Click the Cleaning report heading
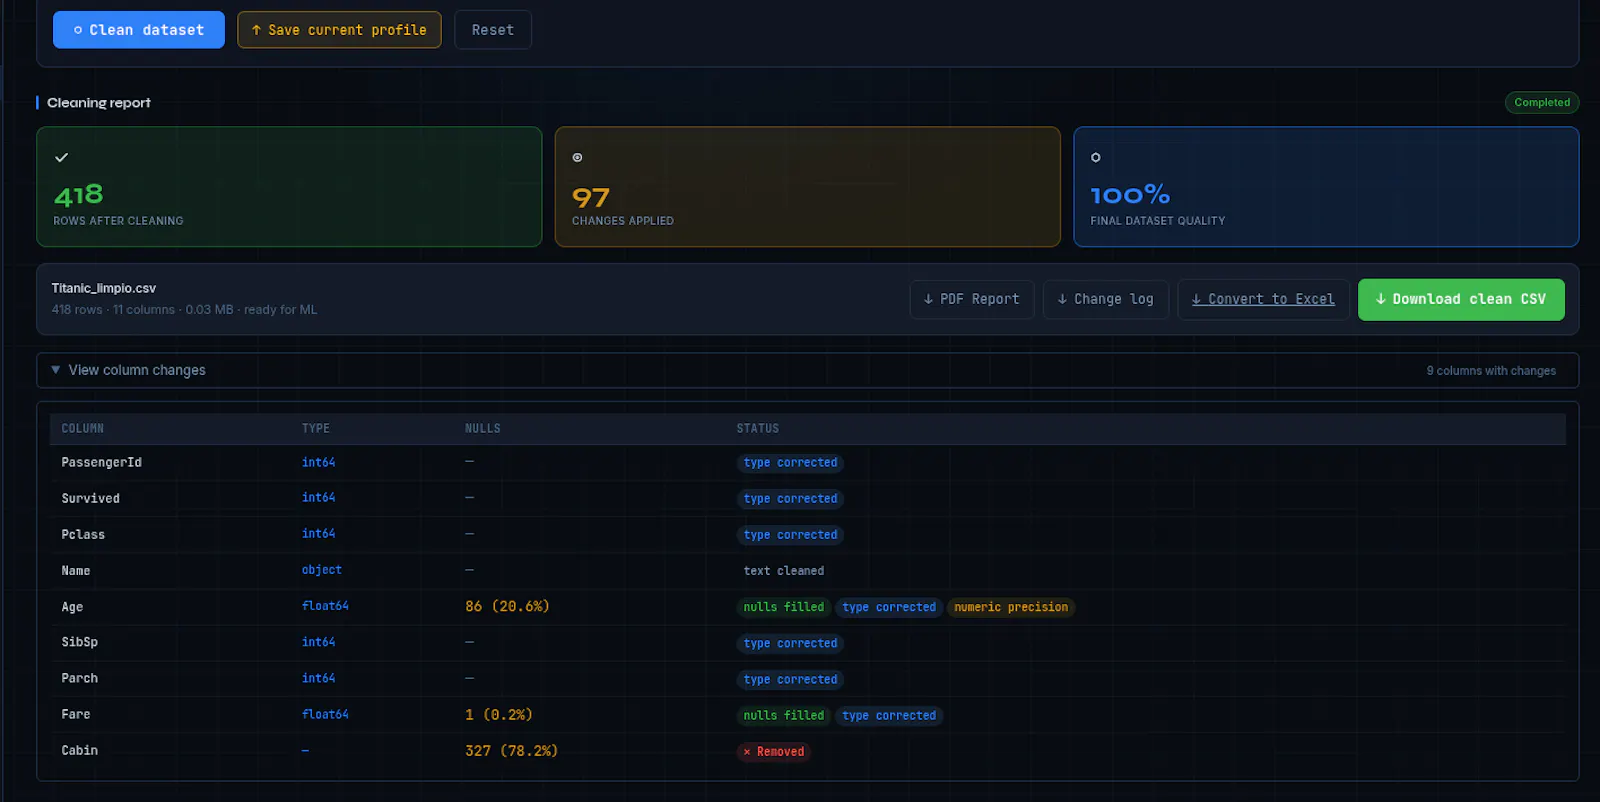The image size is (1600, 802). tap(99, 103)
